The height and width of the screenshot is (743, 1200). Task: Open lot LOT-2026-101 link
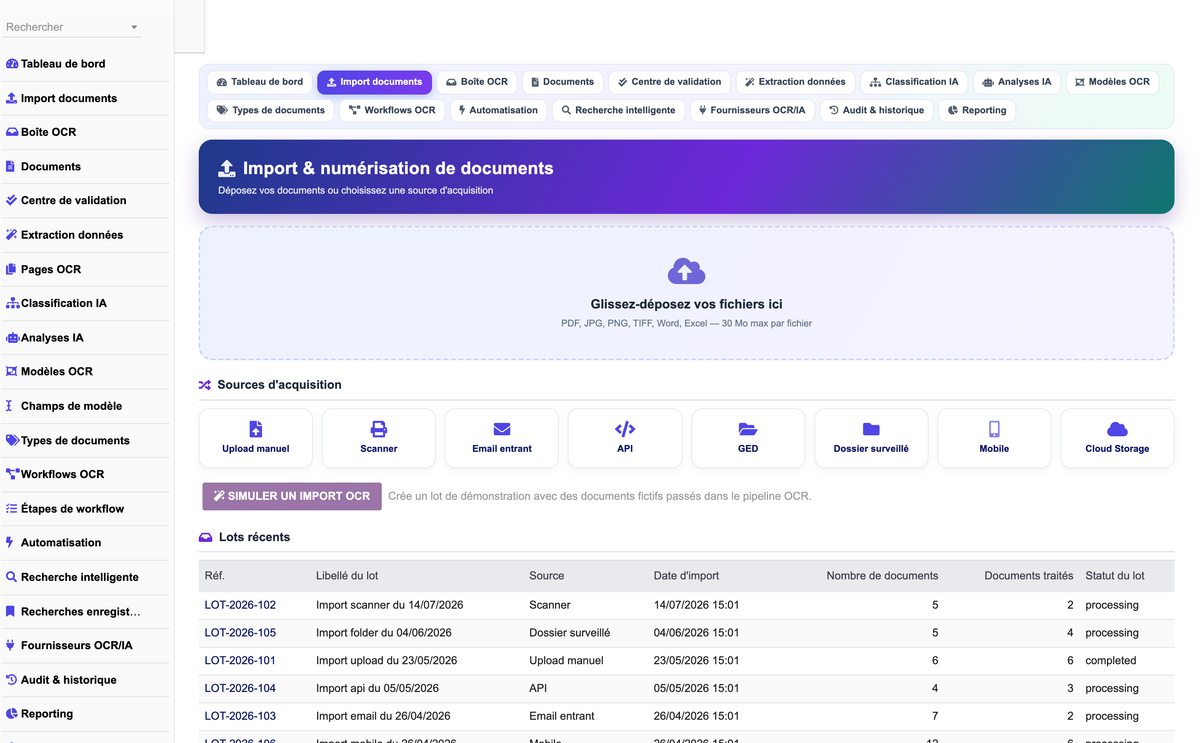click(240, 661)
